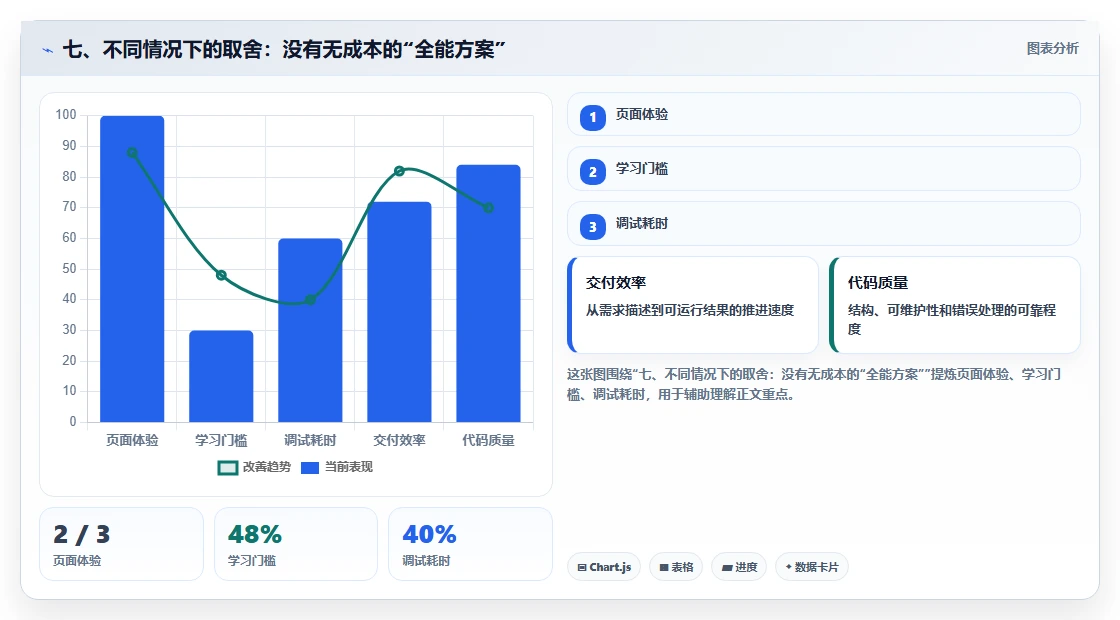Click the lightning icon beside the title
Image resolution: width=1120 pixels, height=620 pixels.
pos(48,50)
